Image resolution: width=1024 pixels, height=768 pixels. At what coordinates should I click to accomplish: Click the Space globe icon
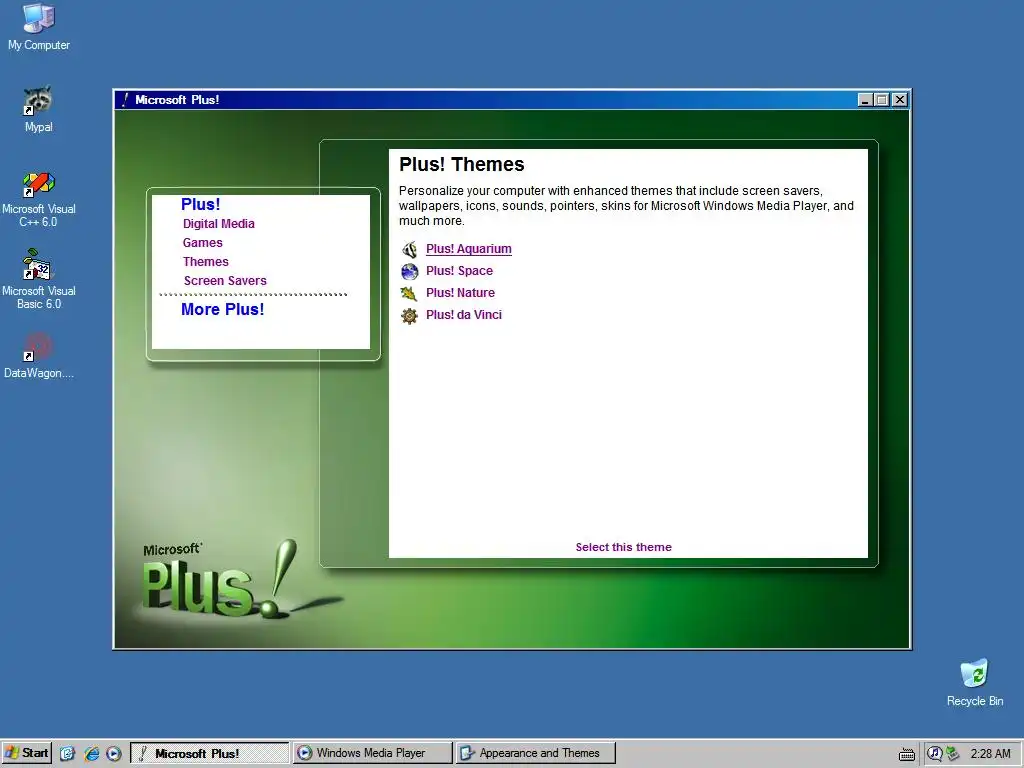409,271
